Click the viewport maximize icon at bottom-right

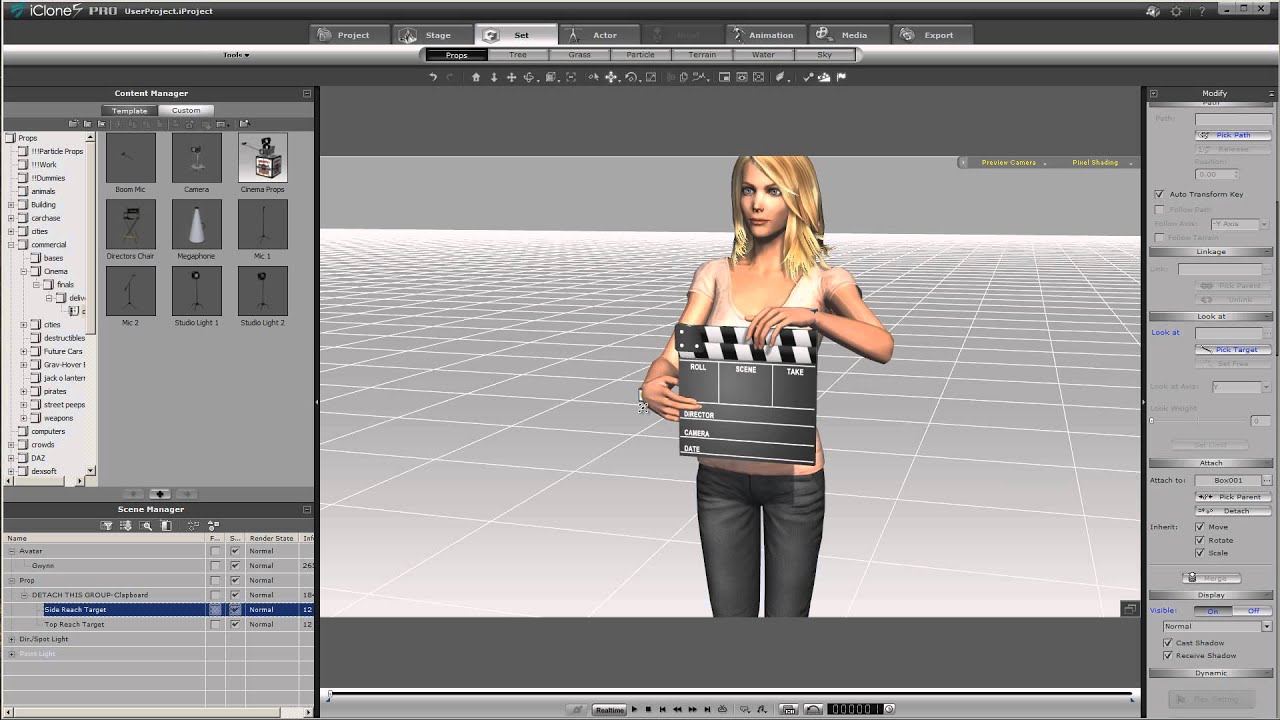click(x=1130, y=608)
